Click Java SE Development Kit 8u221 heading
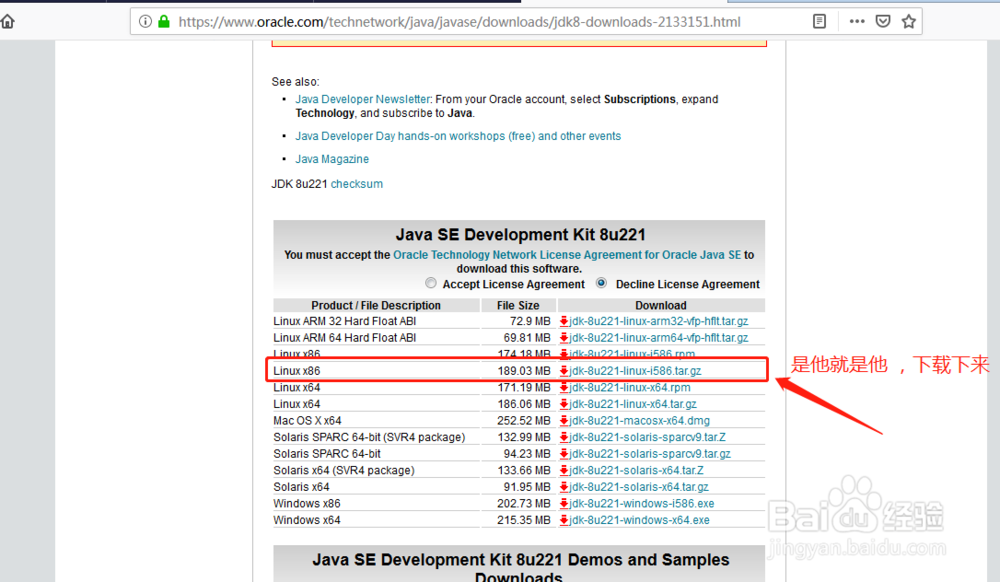The width and height of the screenshot is (1000, 582). (x=520, y=235)
